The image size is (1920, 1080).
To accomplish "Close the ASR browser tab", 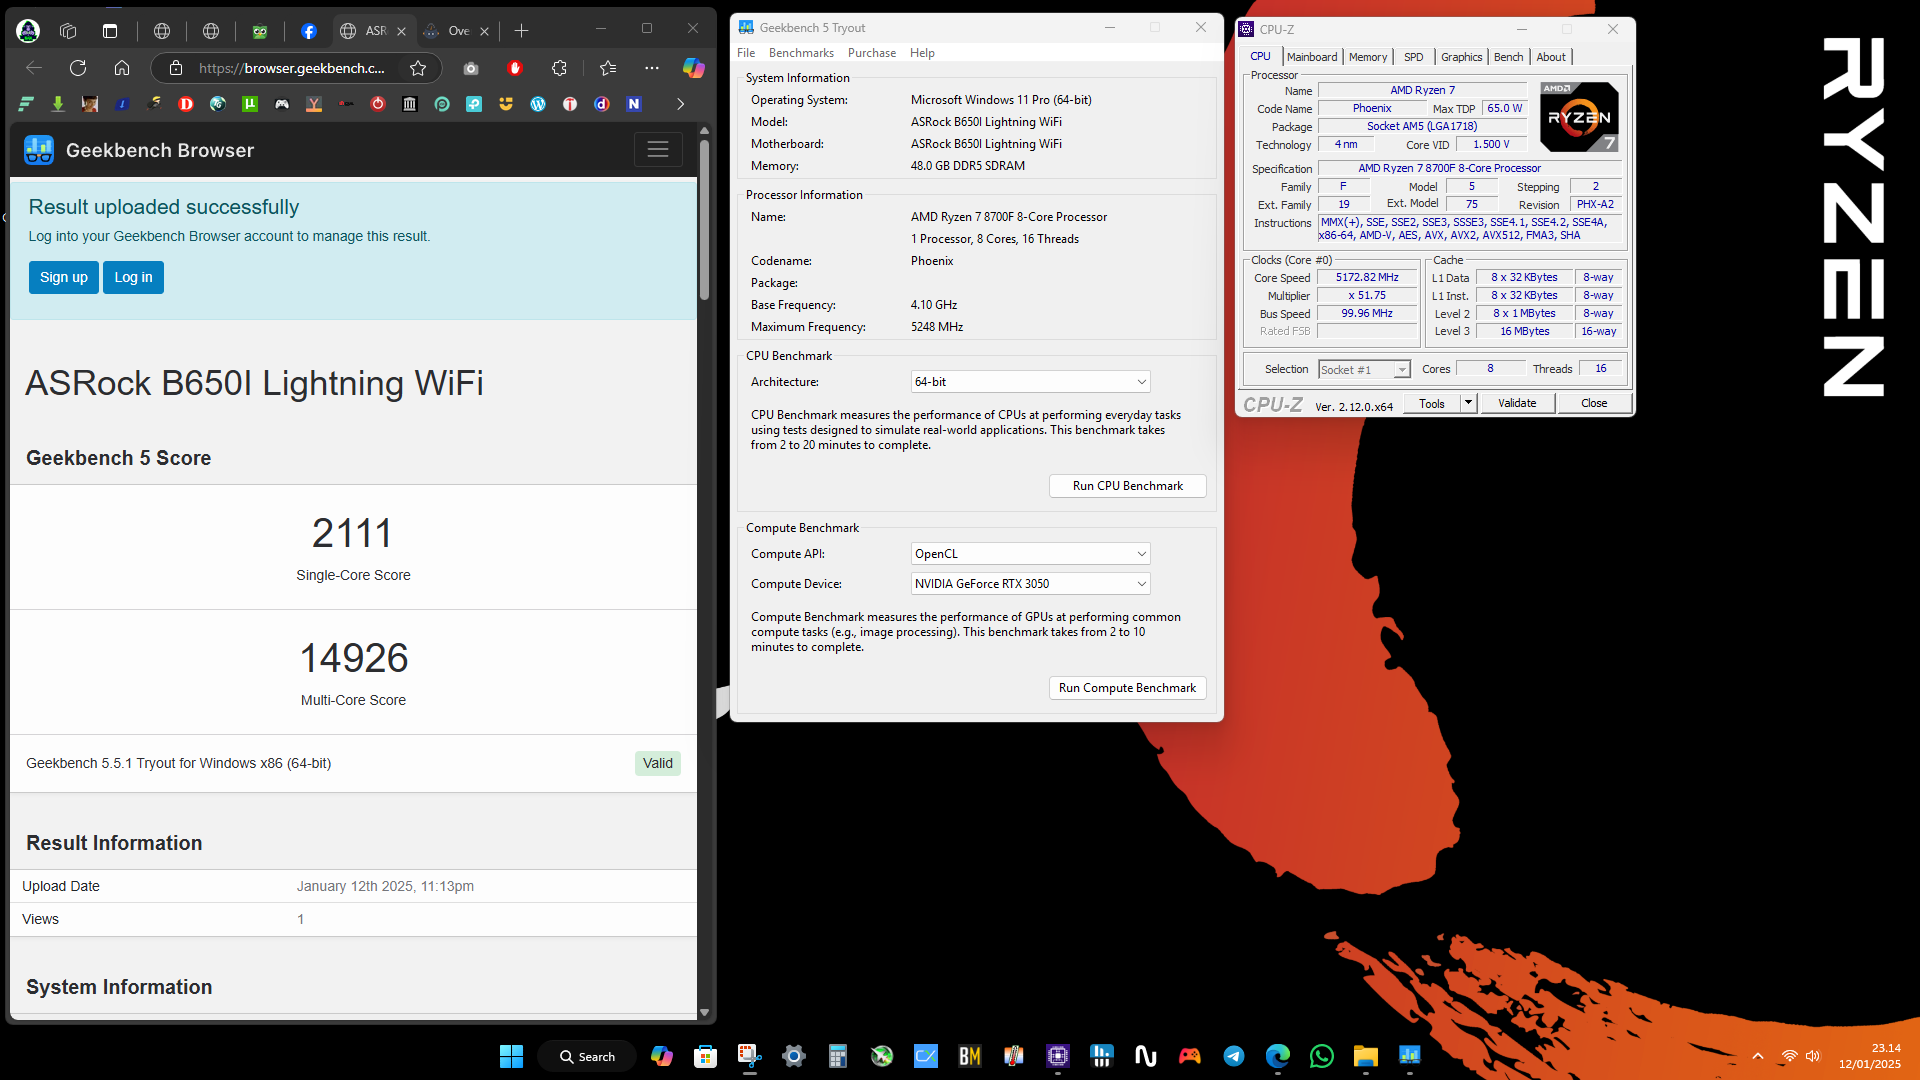I will [401, 31].
